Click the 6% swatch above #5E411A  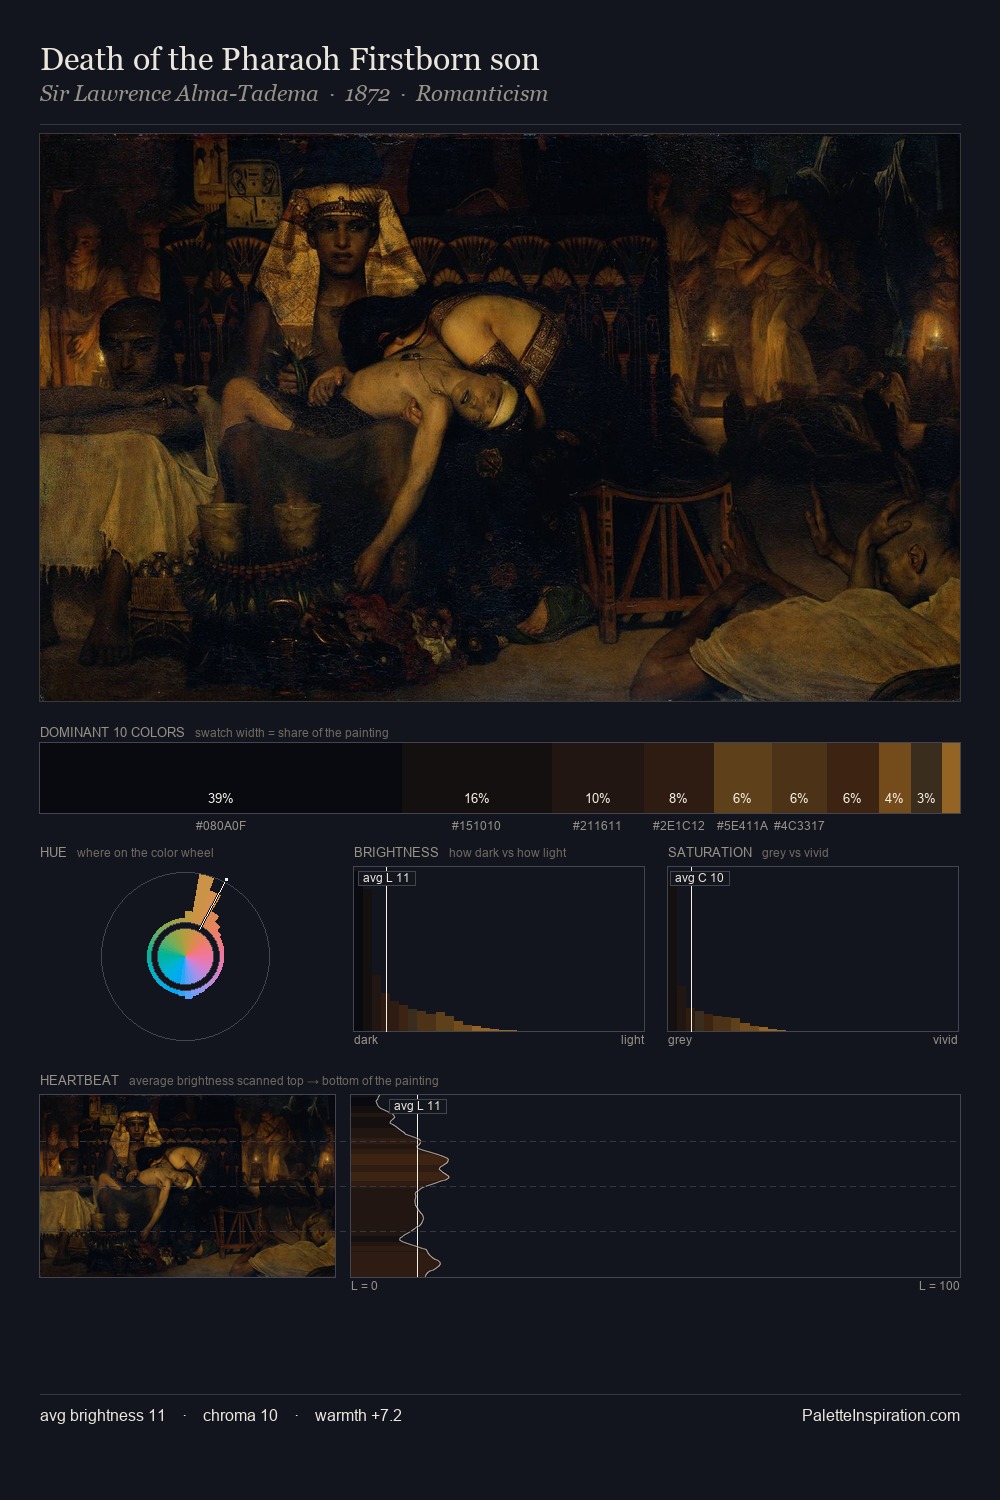(x=742, y=778)
